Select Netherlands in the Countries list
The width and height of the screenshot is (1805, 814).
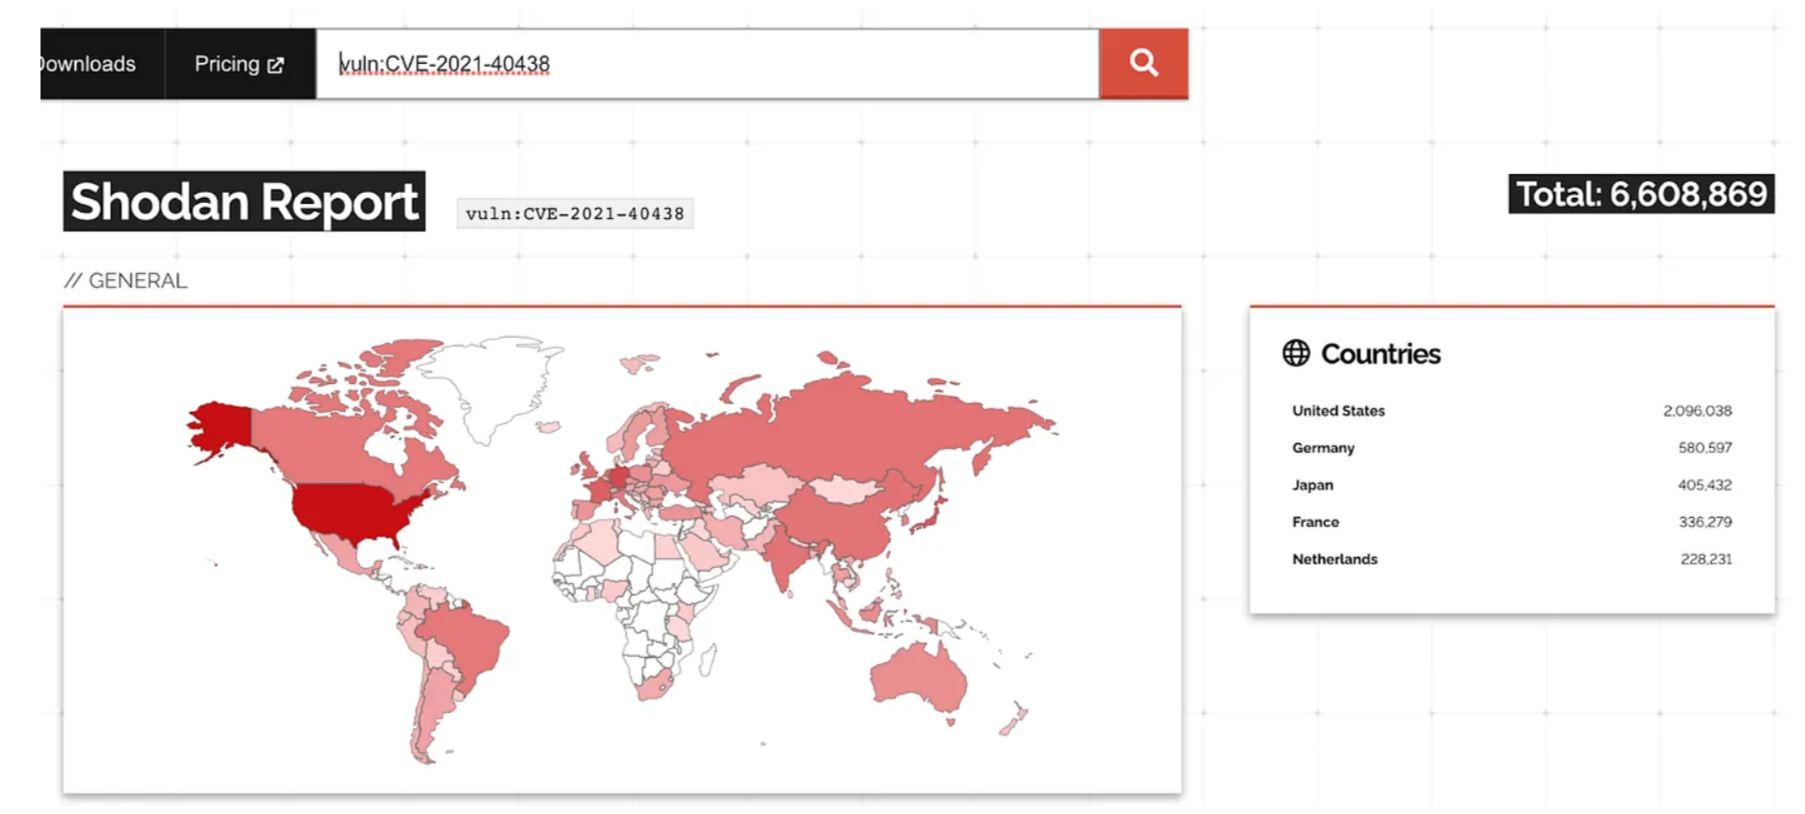[x=1334, y=559]
